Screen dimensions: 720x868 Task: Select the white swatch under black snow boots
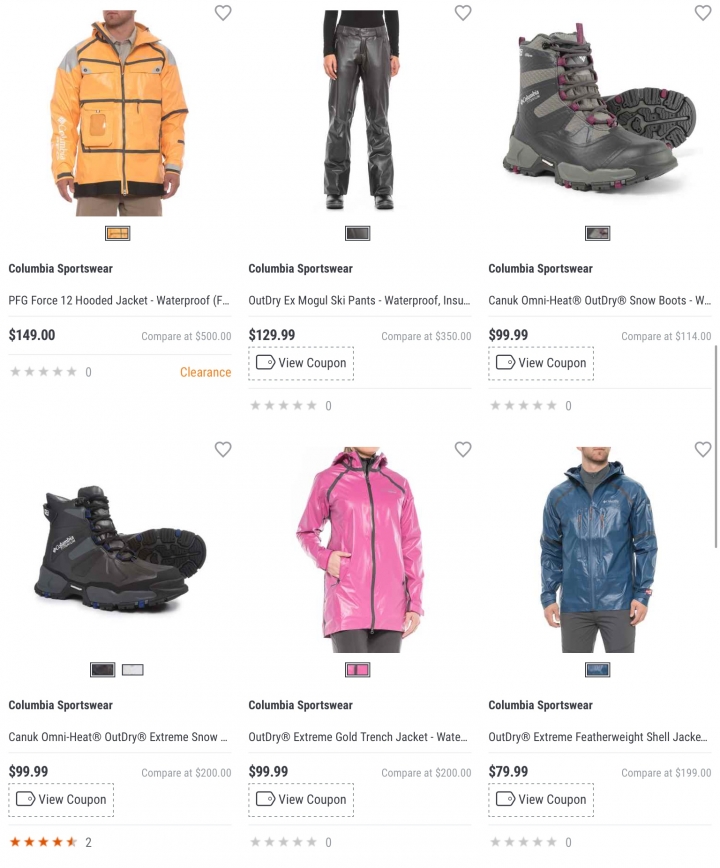132,670
